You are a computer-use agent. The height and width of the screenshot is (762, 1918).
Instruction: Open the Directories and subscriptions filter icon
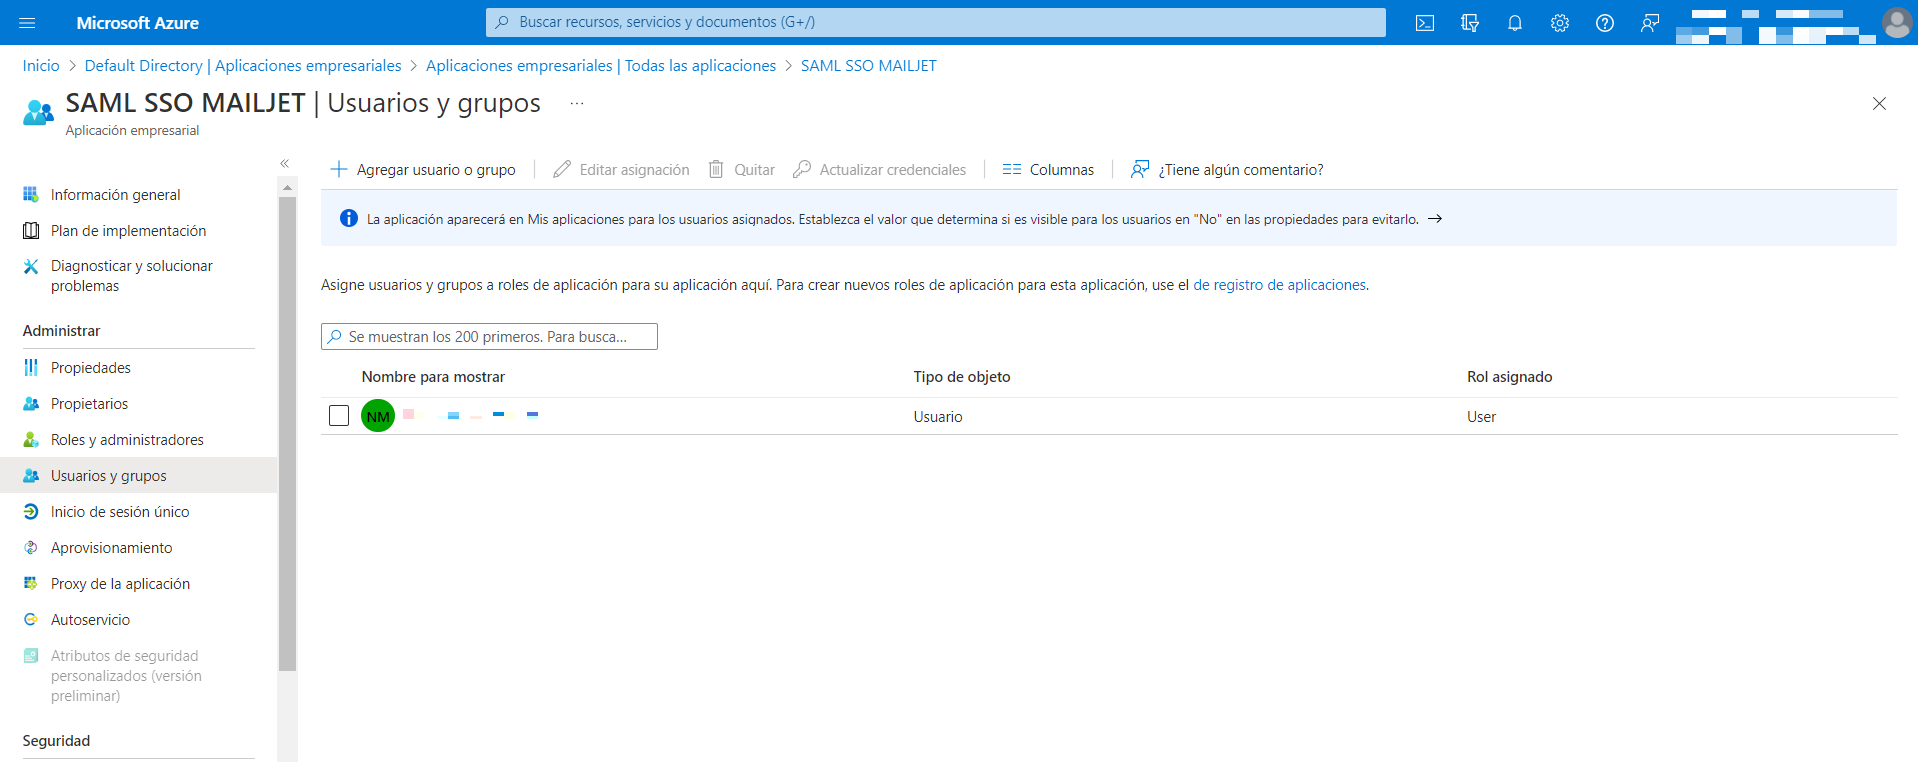1470,23
